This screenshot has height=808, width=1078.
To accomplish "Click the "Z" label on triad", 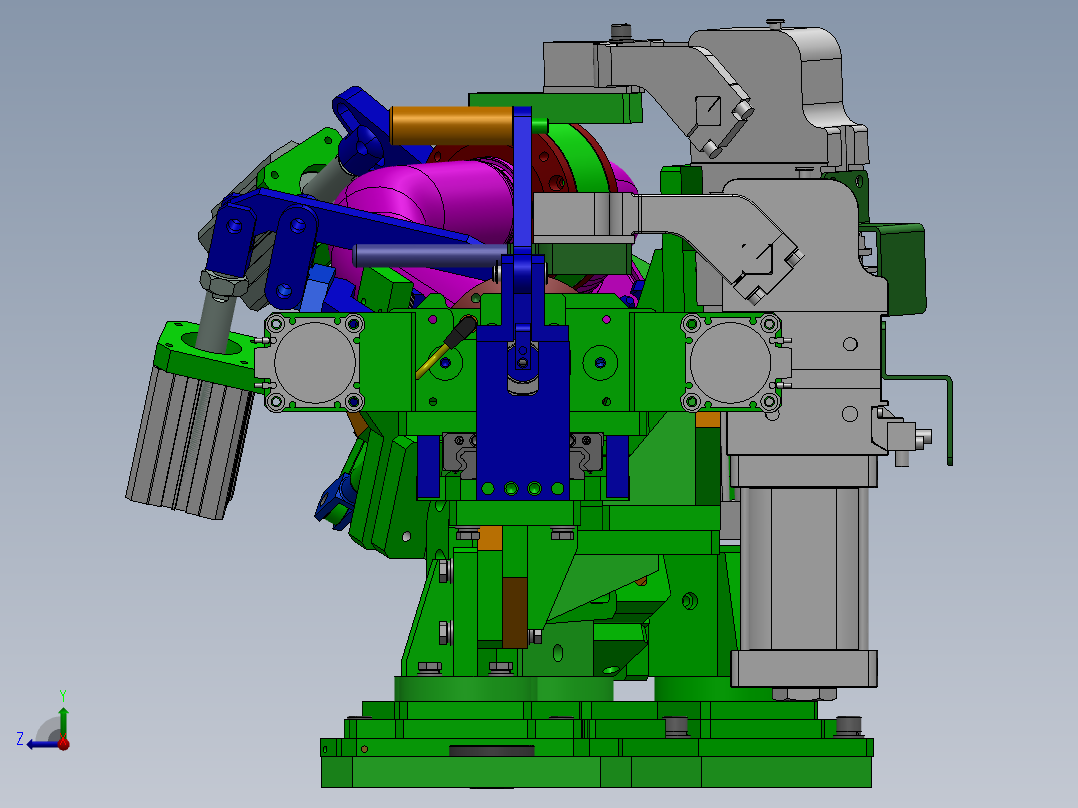I will (x=20, y=739).
